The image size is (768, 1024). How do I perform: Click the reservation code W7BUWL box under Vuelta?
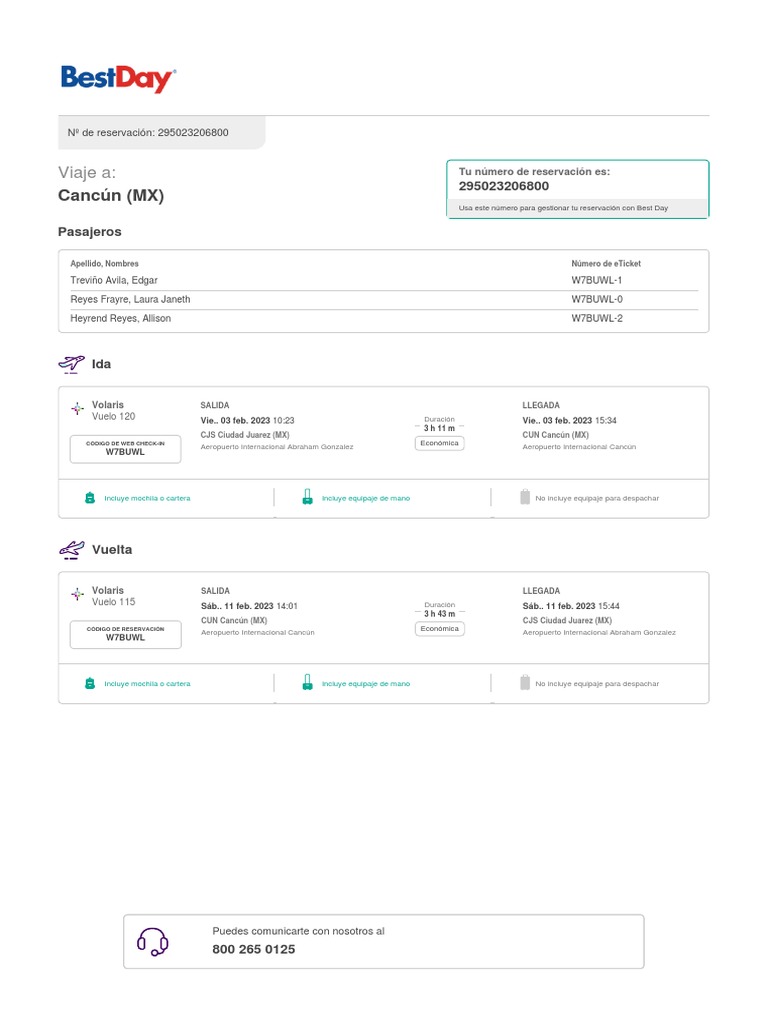126,634
